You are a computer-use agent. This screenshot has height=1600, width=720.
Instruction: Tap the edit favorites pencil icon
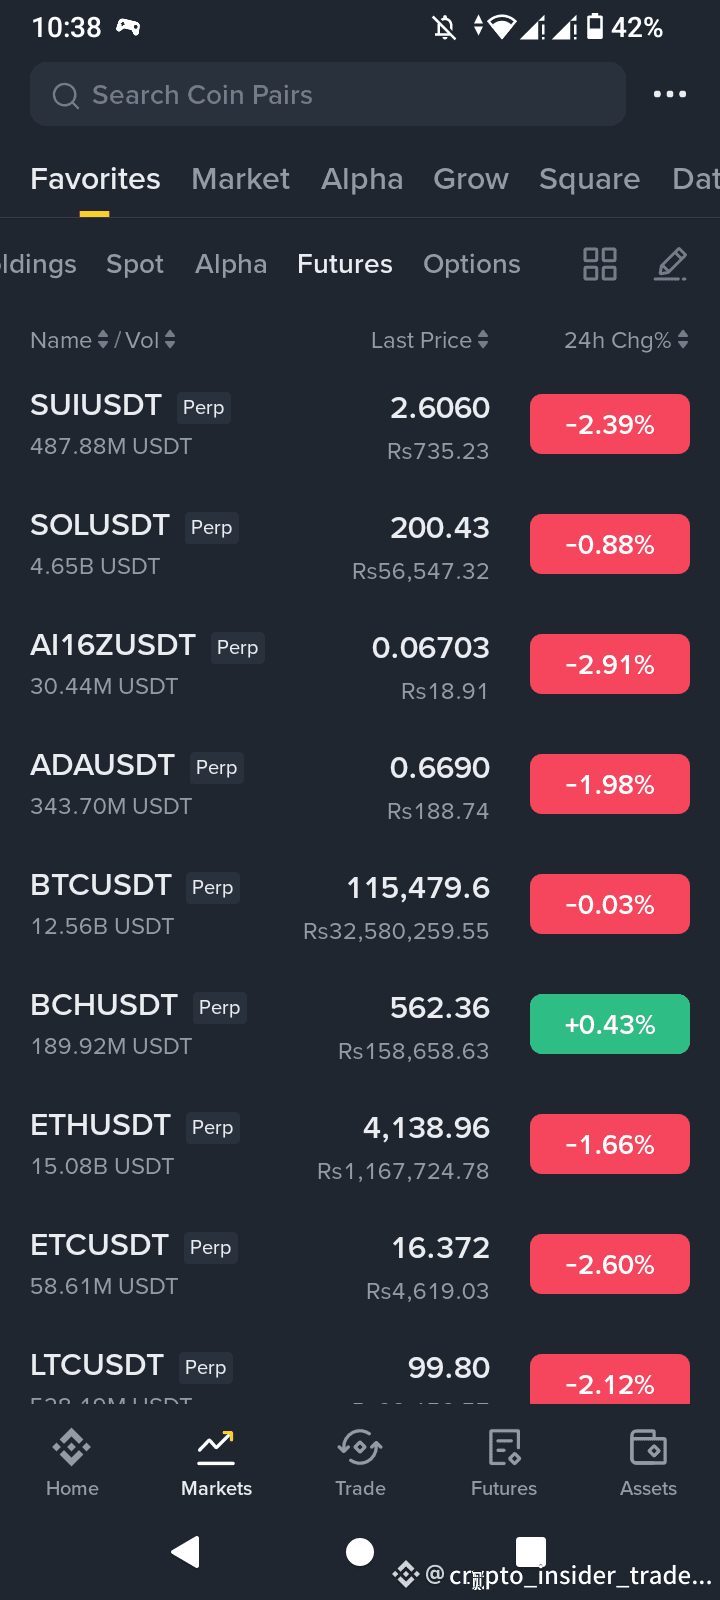tap(671, 264)
